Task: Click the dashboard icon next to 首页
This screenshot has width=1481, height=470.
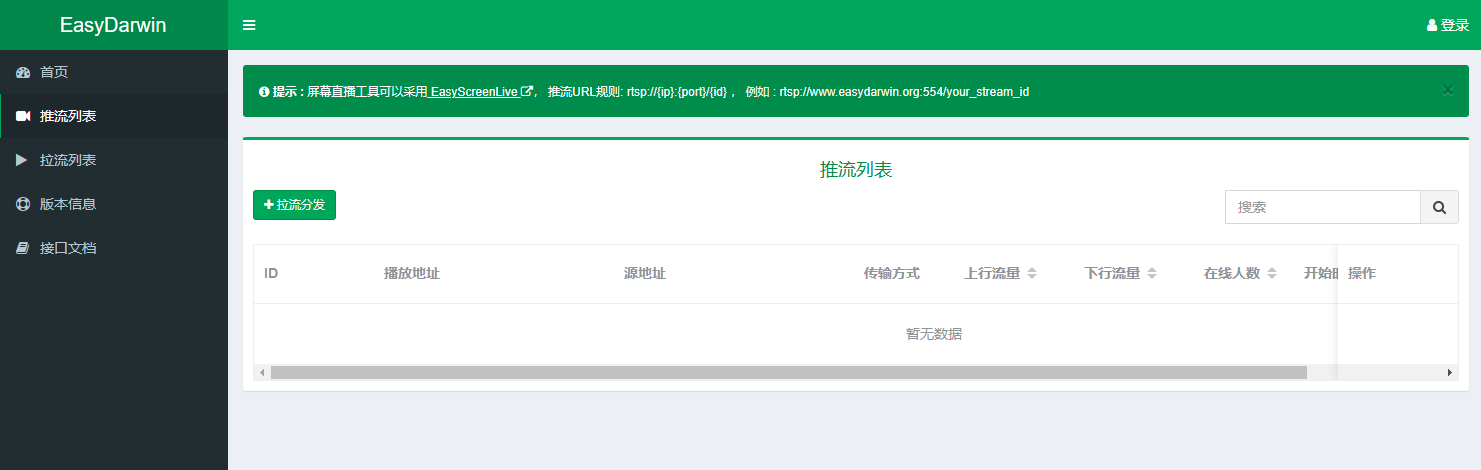Action: (x=23, y=72)
